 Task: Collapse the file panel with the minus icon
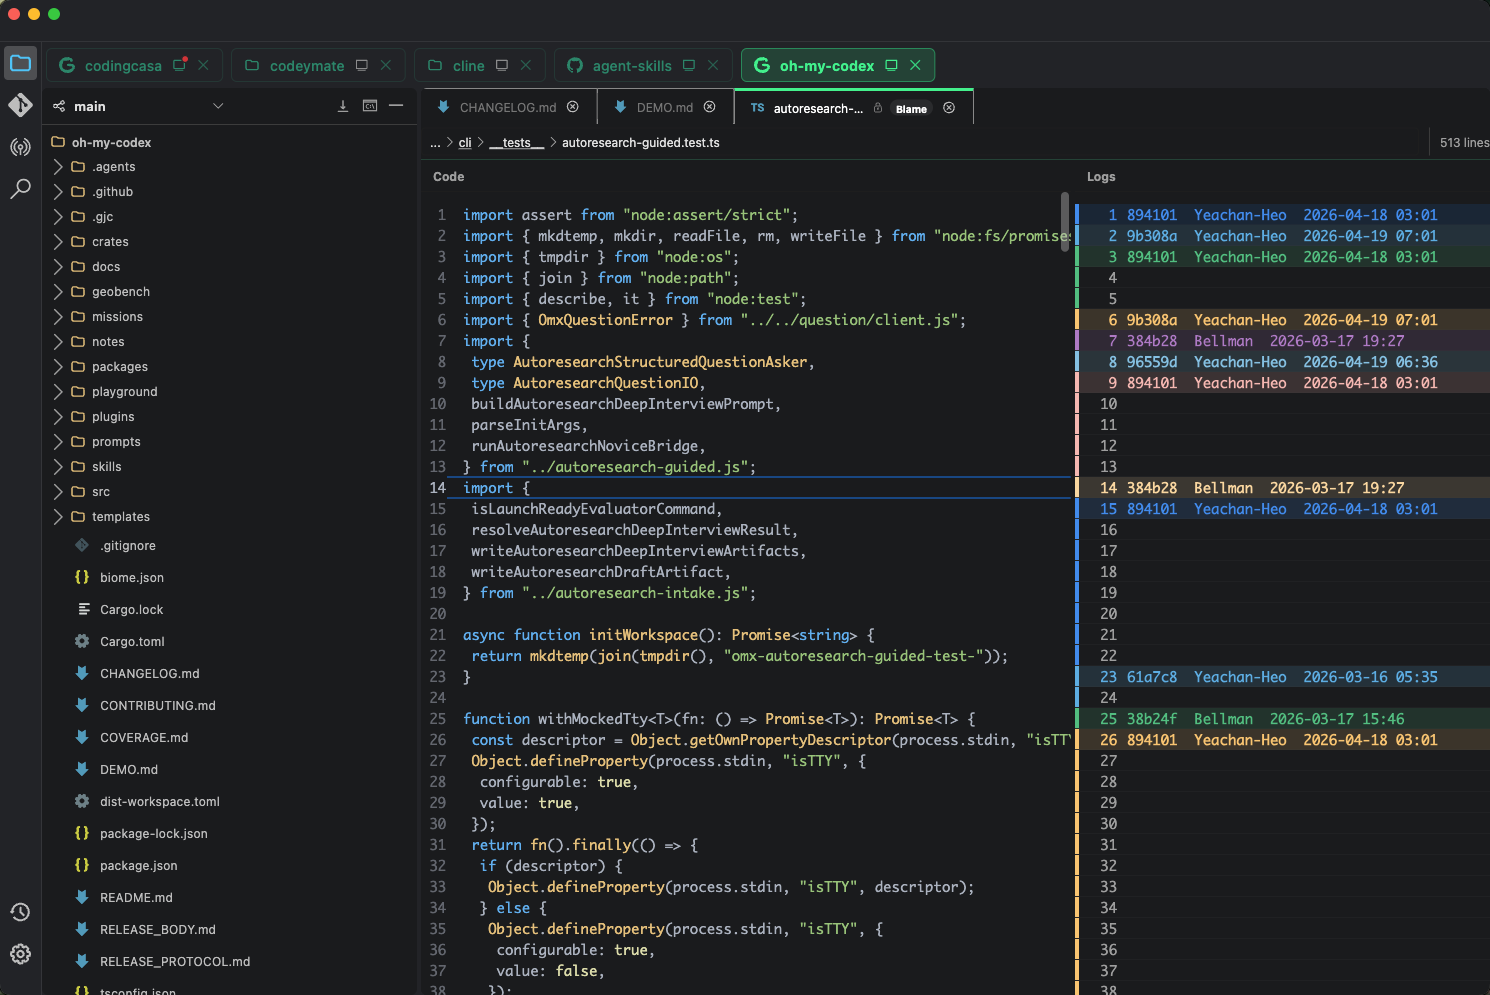(x=396, y=106)
